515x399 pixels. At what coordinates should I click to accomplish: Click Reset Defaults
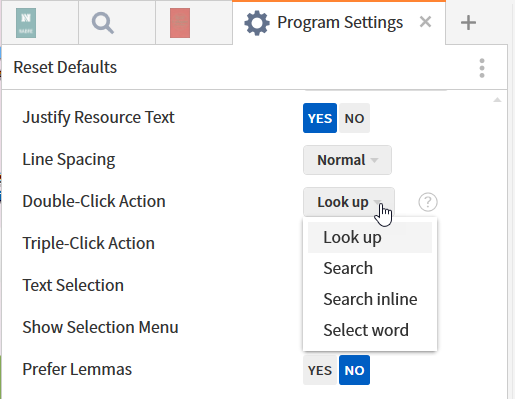tap(65, 67)
